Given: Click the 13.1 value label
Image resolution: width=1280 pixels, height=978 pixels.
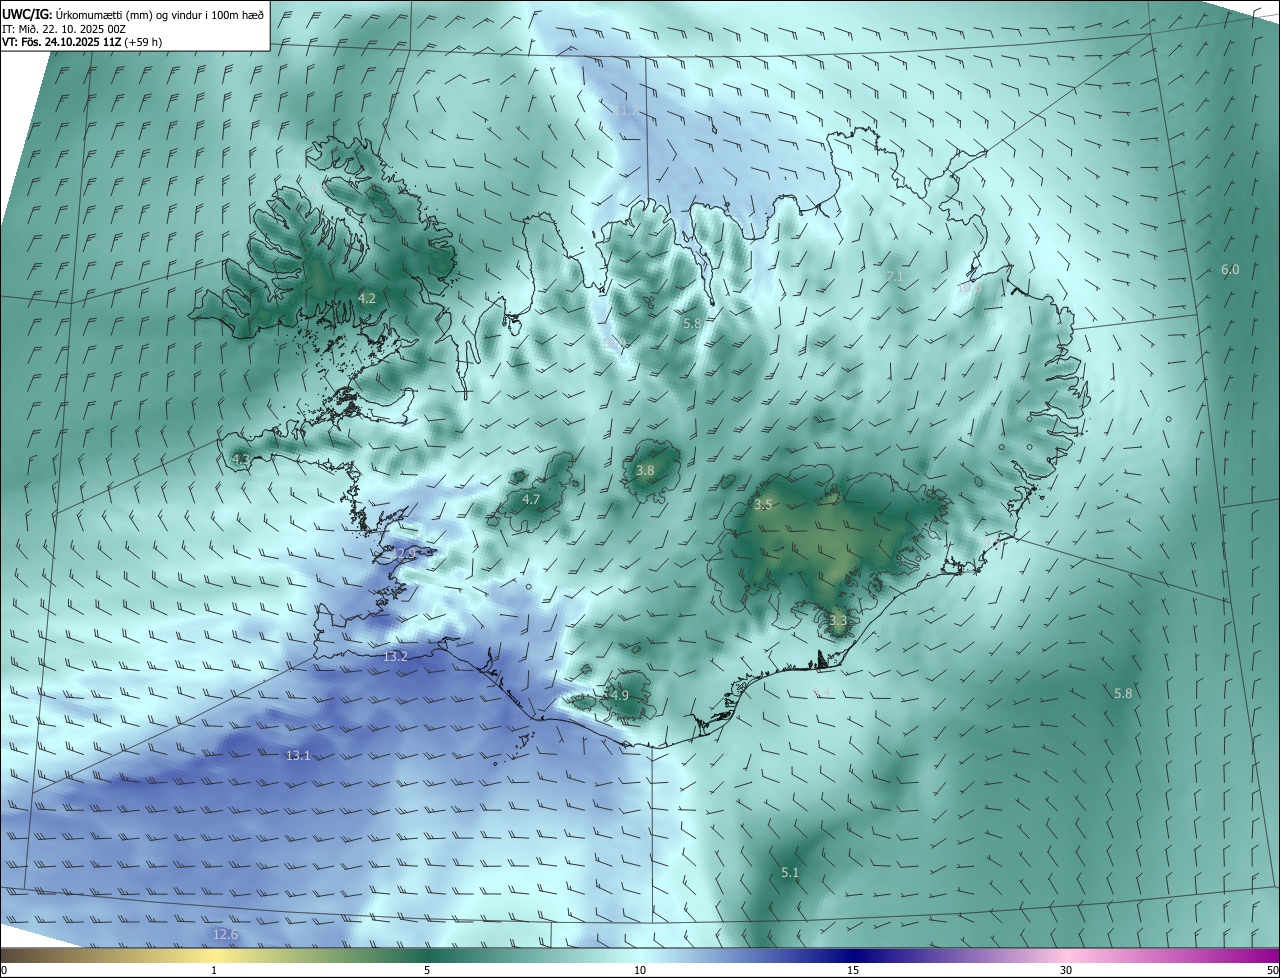Looking at the screenshot, I should 297,755.
